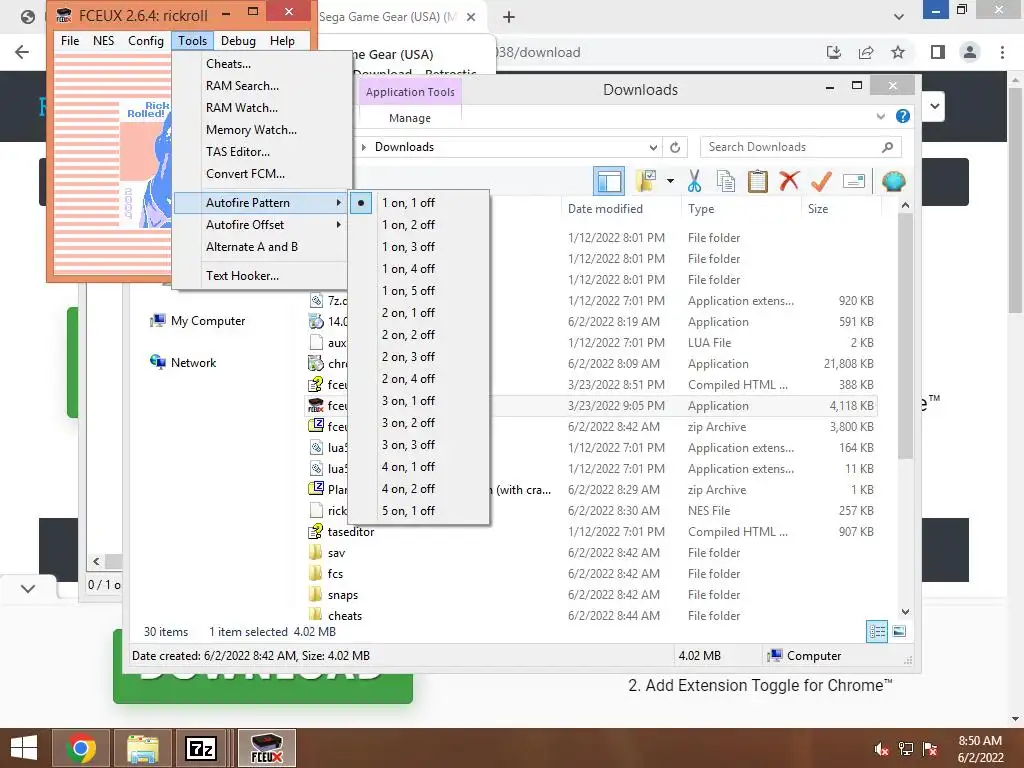Open the blue Help question mark
Viewport: 1024px width, 768px height.
(903, 116)
